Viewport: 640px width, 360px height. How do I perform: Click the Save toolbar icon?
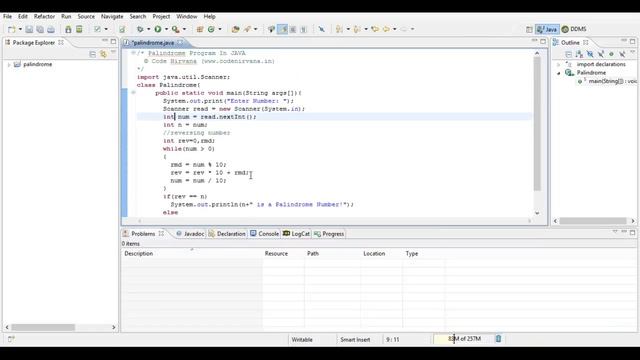tap(29, 29)
